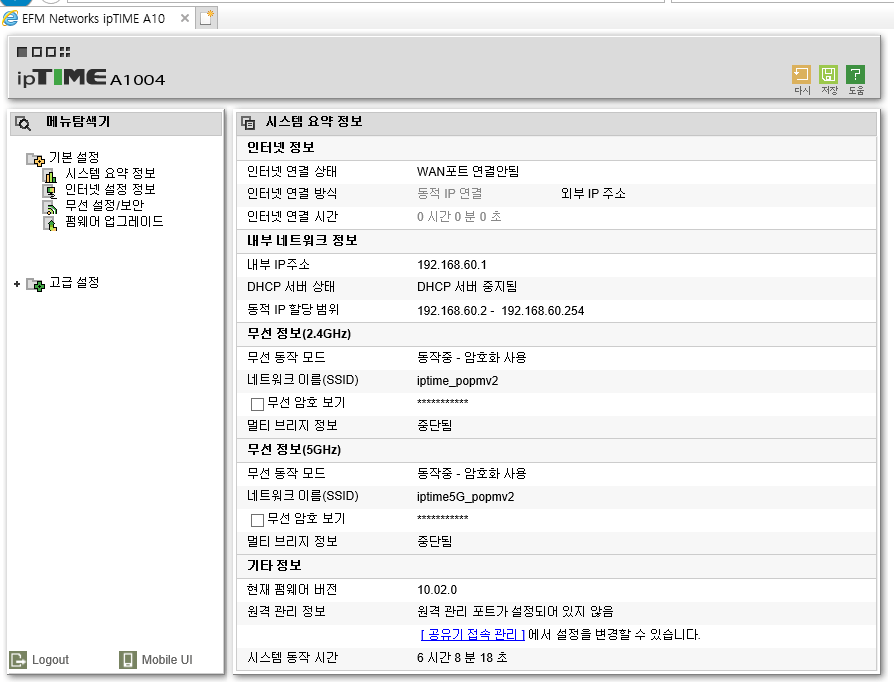Click the 기본 설정 folder icon
894x687 pixels.
click(x=35, y=159)
